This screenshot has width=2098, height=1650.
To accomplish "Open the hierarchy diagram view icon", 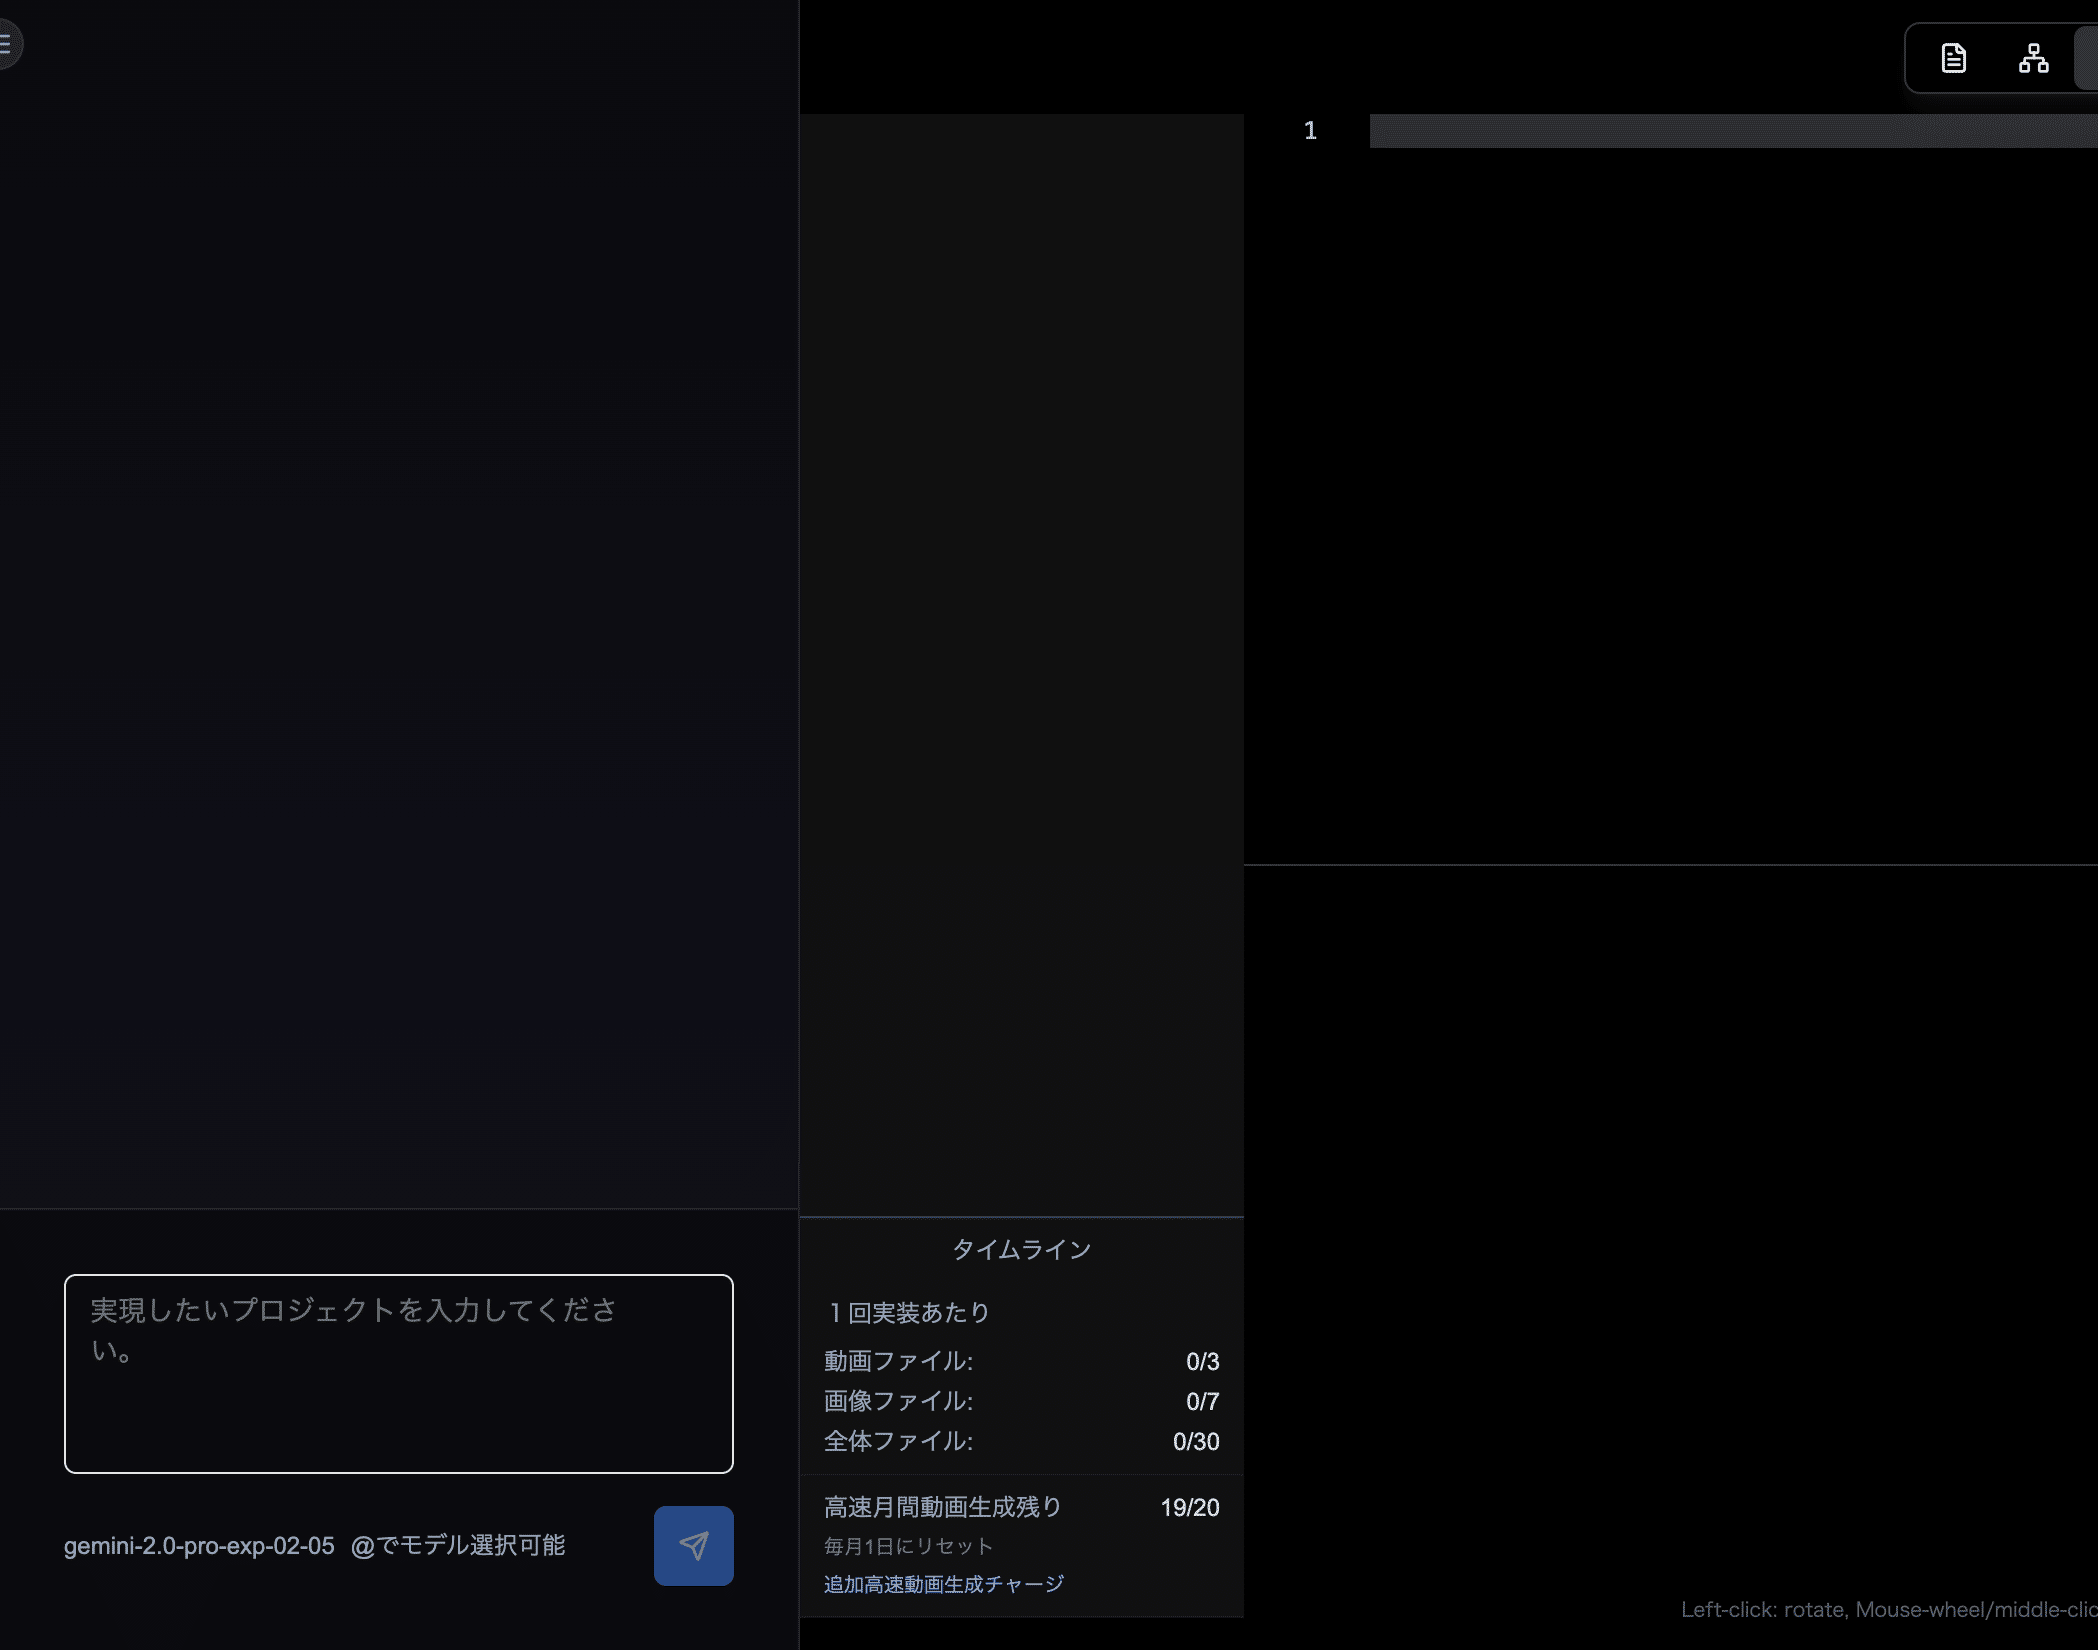I will pos(2033,58).
